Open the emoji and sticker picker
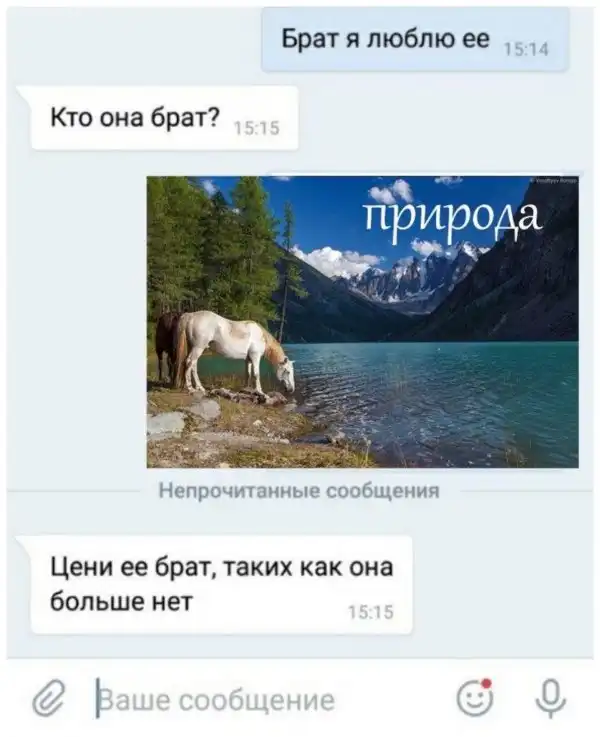Screen dimensions: 600x737 pyautogui.click(x=475, y=698)
